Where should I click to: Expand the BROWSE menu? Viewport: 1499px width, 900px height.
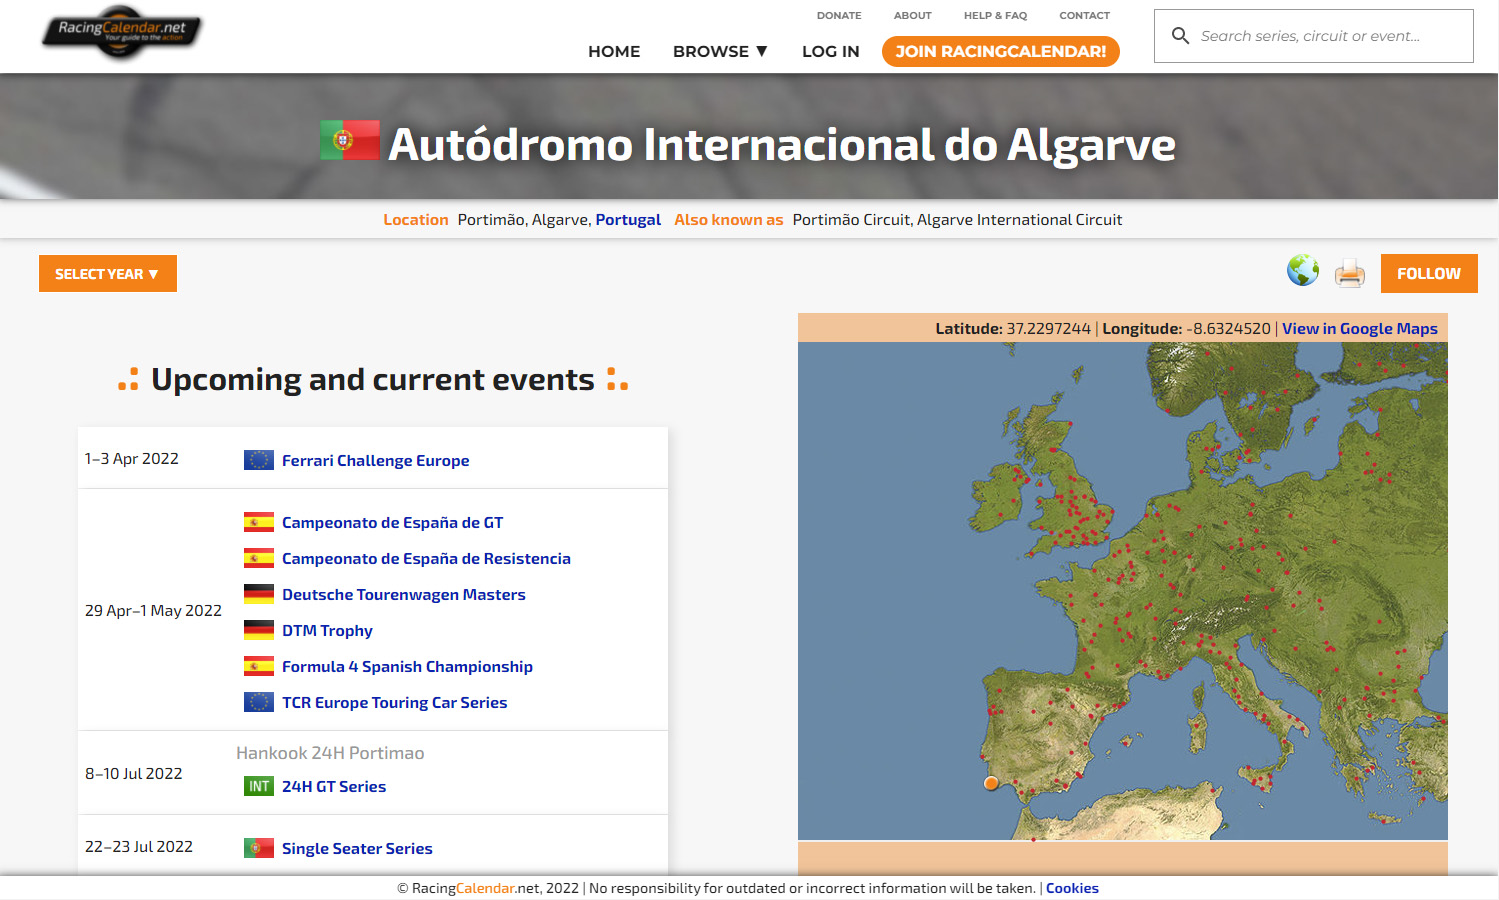click(720, 51)
